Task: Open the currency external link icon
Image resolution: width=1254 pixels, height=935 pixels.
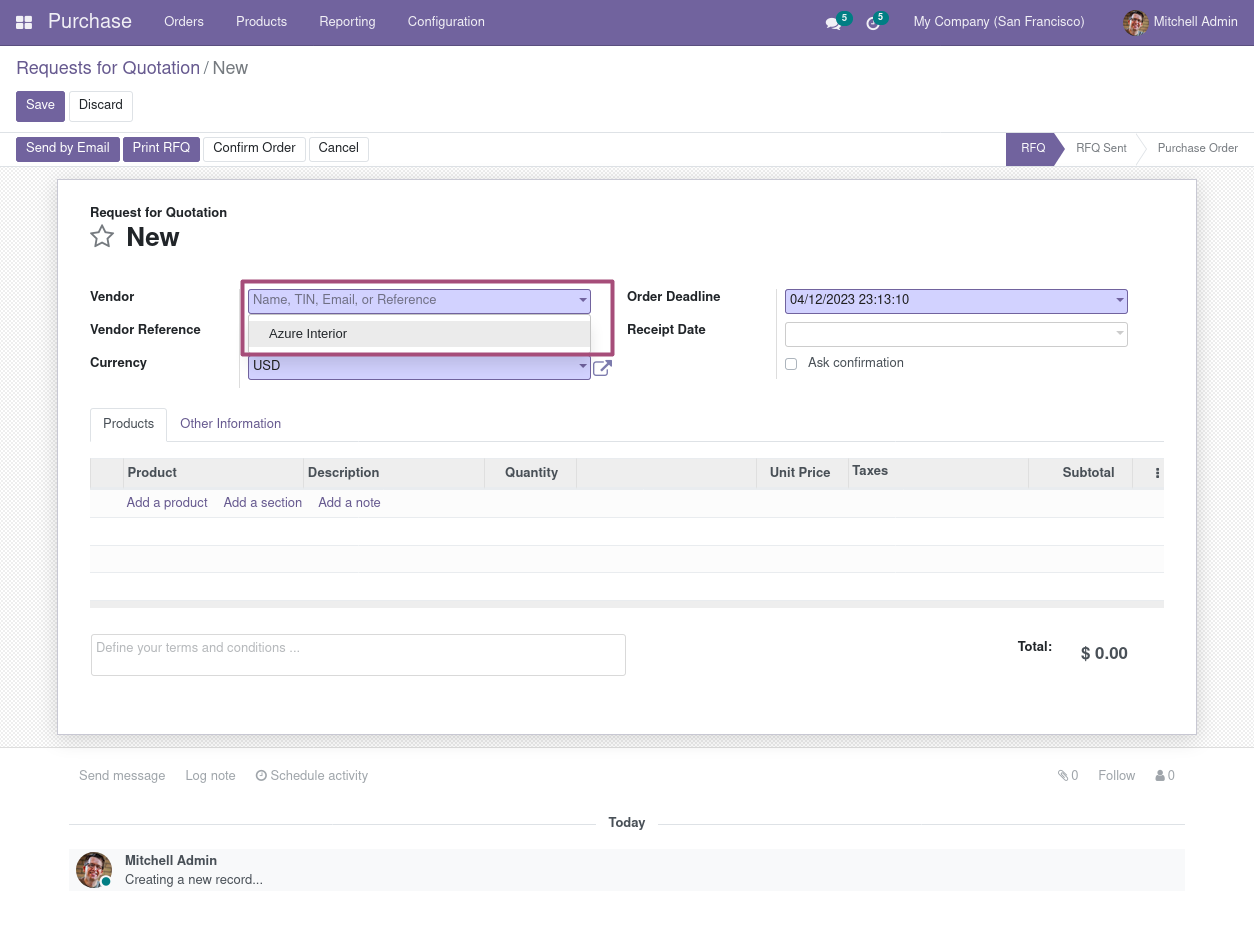Action: (x=602, y=368)
